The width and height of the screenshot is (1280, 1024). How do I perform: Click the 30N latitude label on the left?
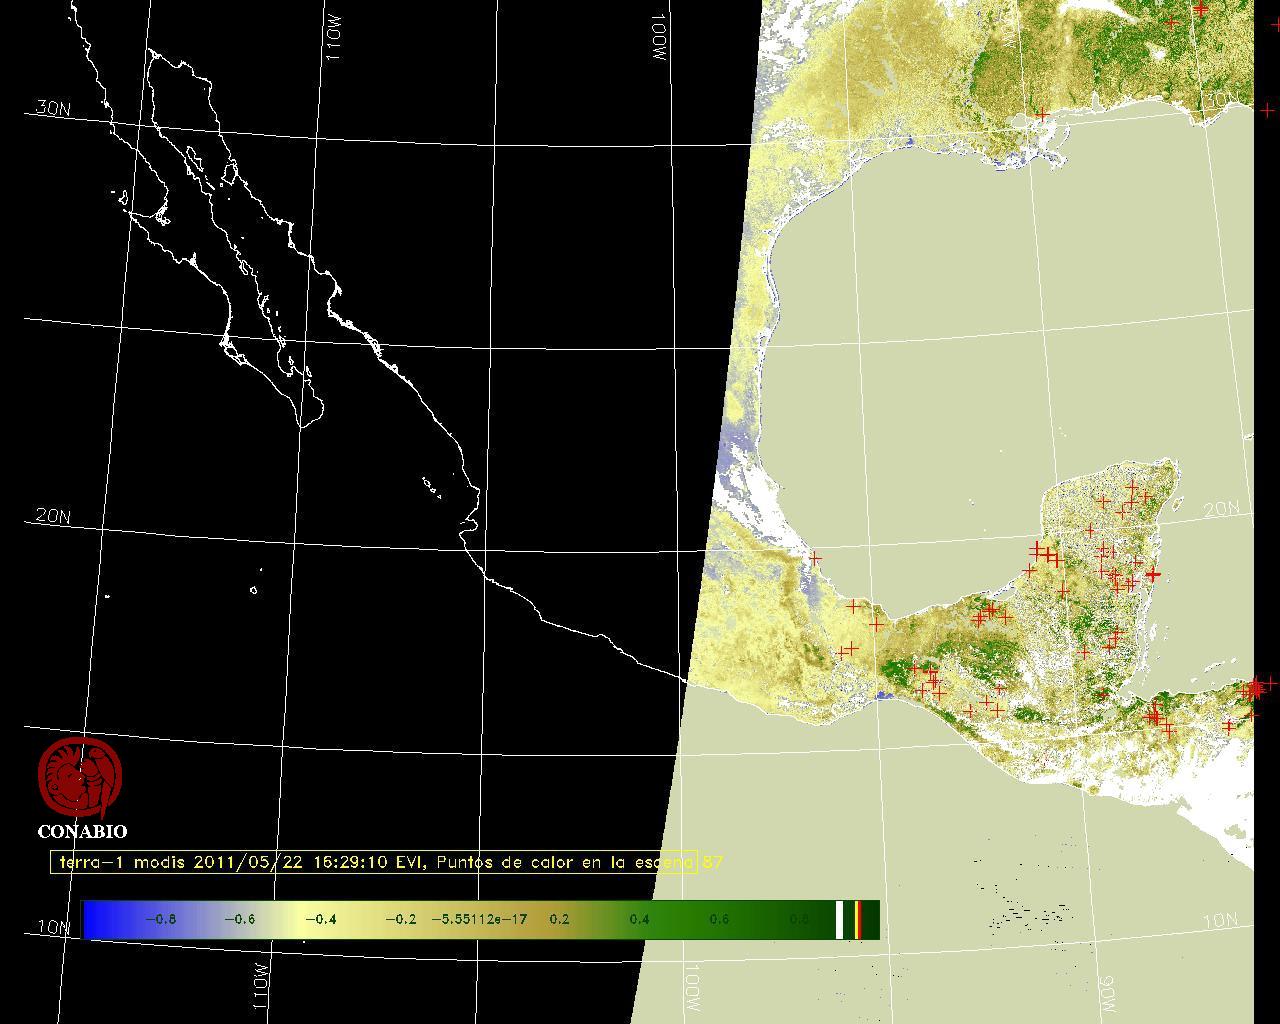(53, 109)
